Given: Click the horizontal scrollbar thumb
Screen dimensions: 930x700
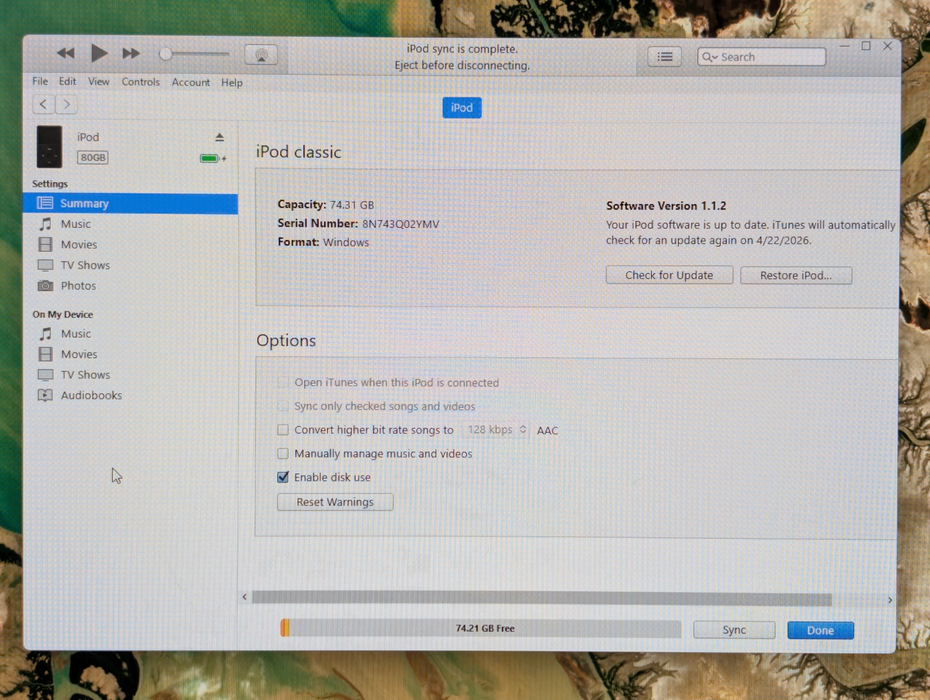Looking at the screenshot, I should (x=542, y=599).
